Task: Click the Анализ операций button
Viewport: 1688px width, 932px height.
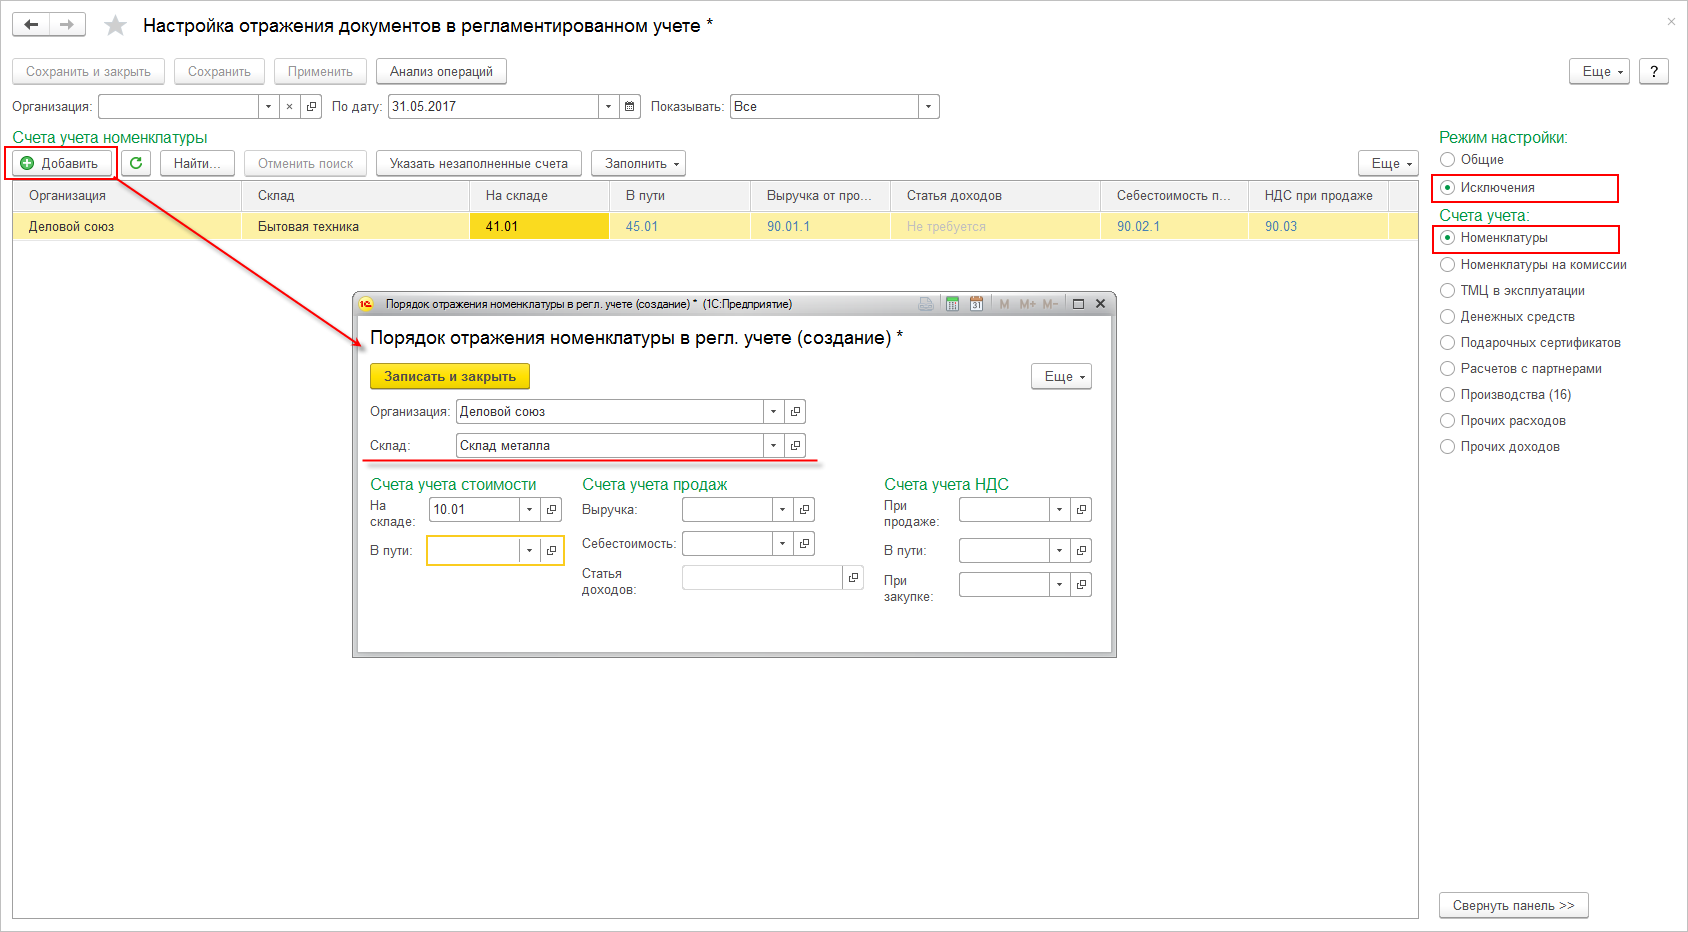Action: [441, 71]
